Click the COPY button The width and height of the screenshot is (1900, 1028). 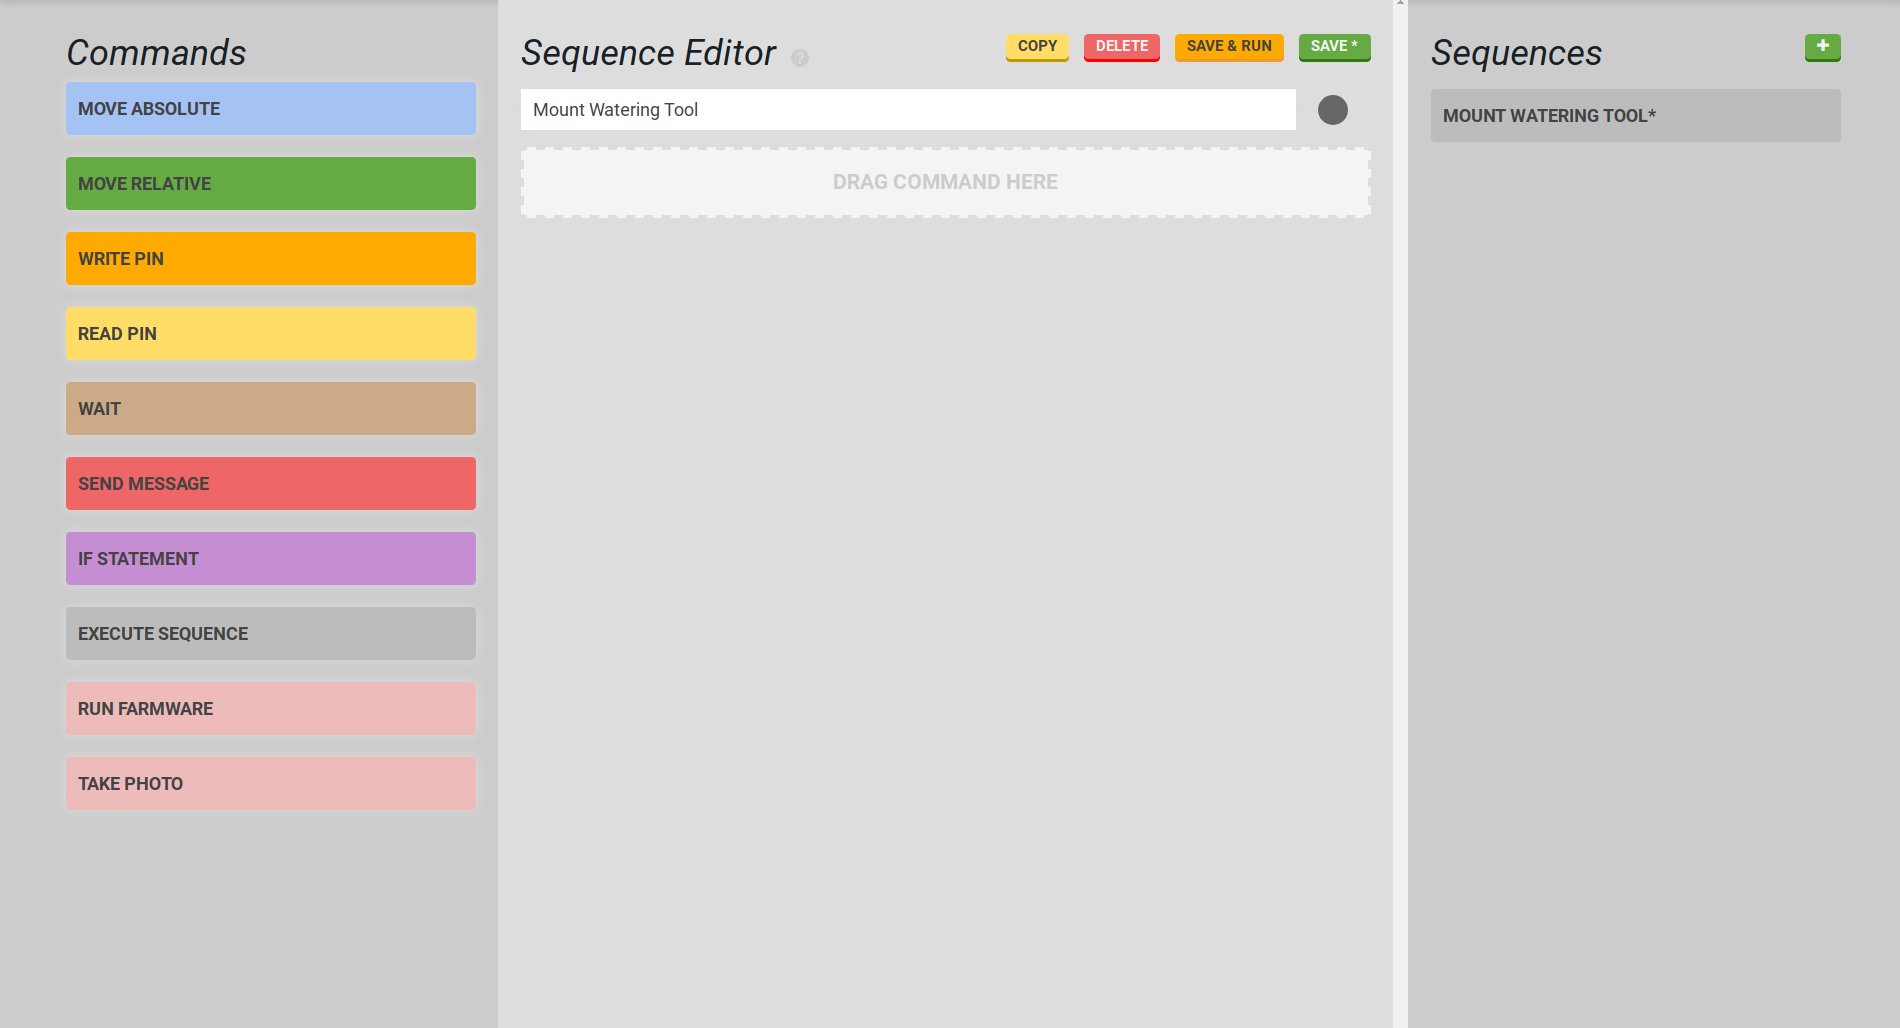tap(1037, 47)
